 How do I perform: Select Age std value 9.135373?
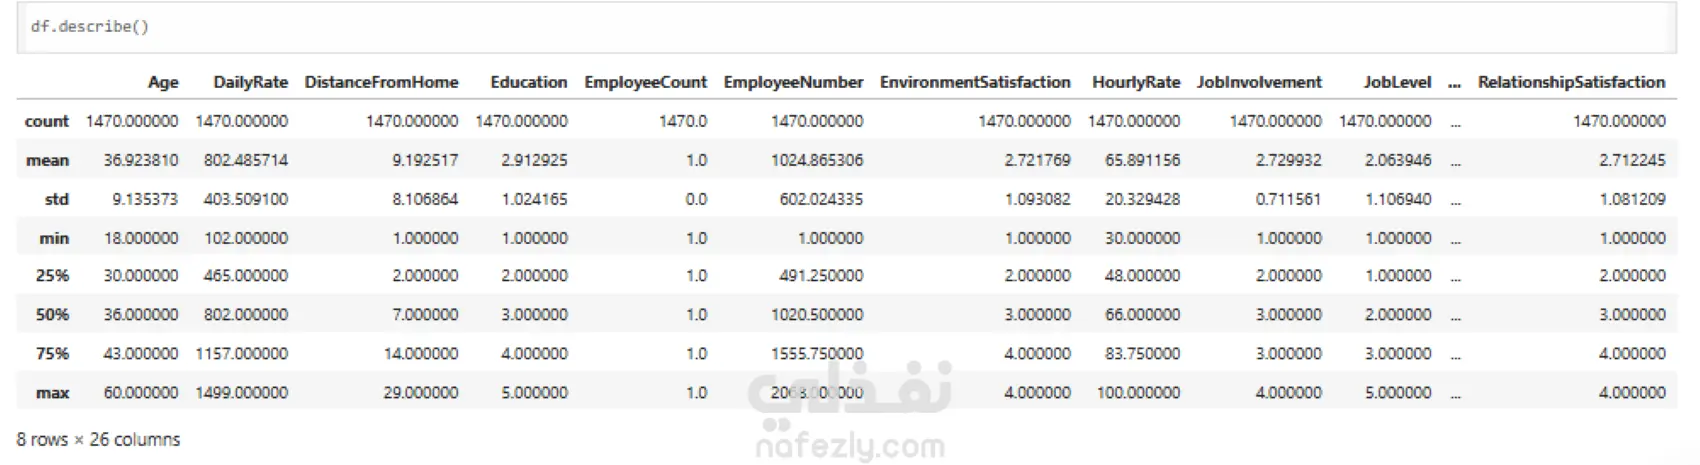click(145, 199)
